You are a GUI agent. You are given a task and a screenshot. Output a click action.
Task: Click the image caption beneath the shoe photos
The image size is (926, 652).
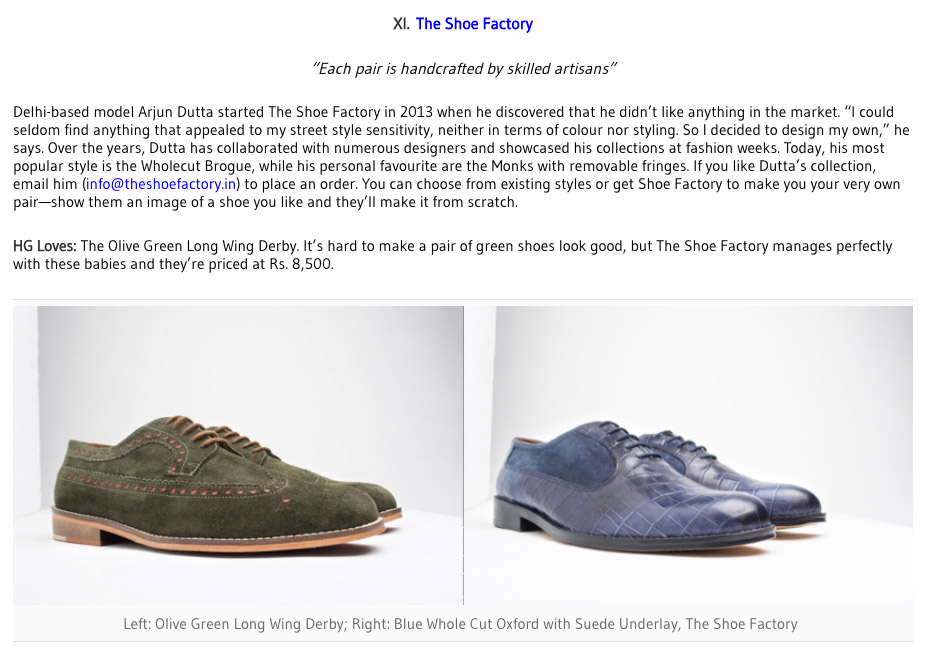click(460, 624)
